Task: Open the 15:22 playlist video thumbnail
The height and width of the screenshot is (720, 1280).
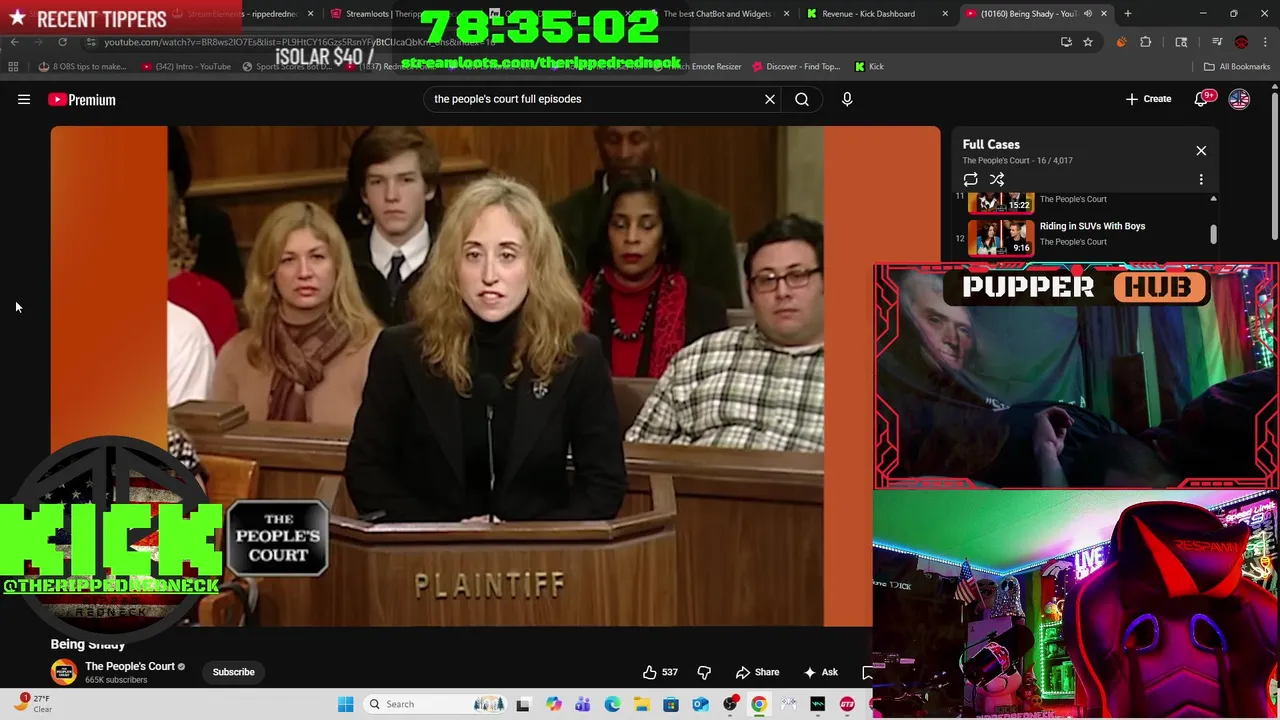Action: [1001, 201]
